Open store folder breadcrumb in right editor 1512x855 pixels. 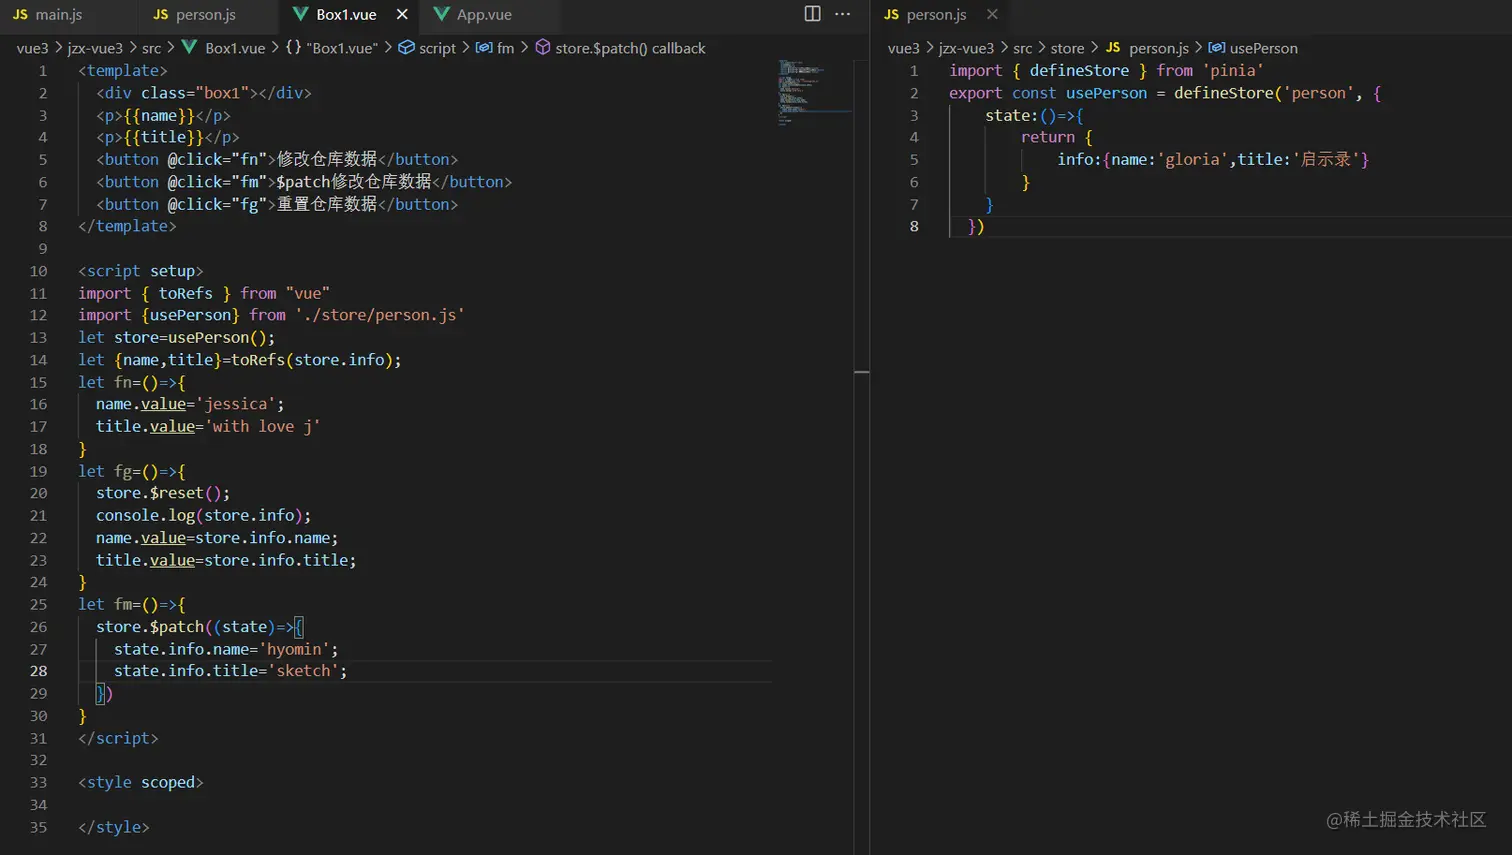coord(1067,48)
